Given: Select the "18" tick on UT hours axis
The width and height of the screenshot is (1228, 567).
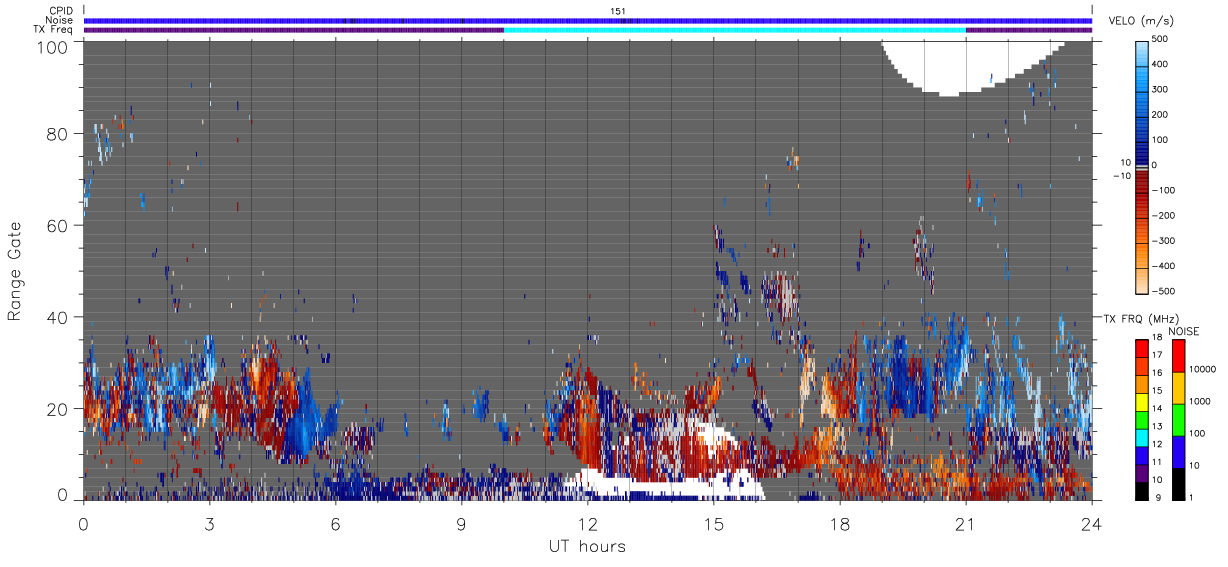Looking at the screenshot, I should pyautogui.click(x=840, y=522).
